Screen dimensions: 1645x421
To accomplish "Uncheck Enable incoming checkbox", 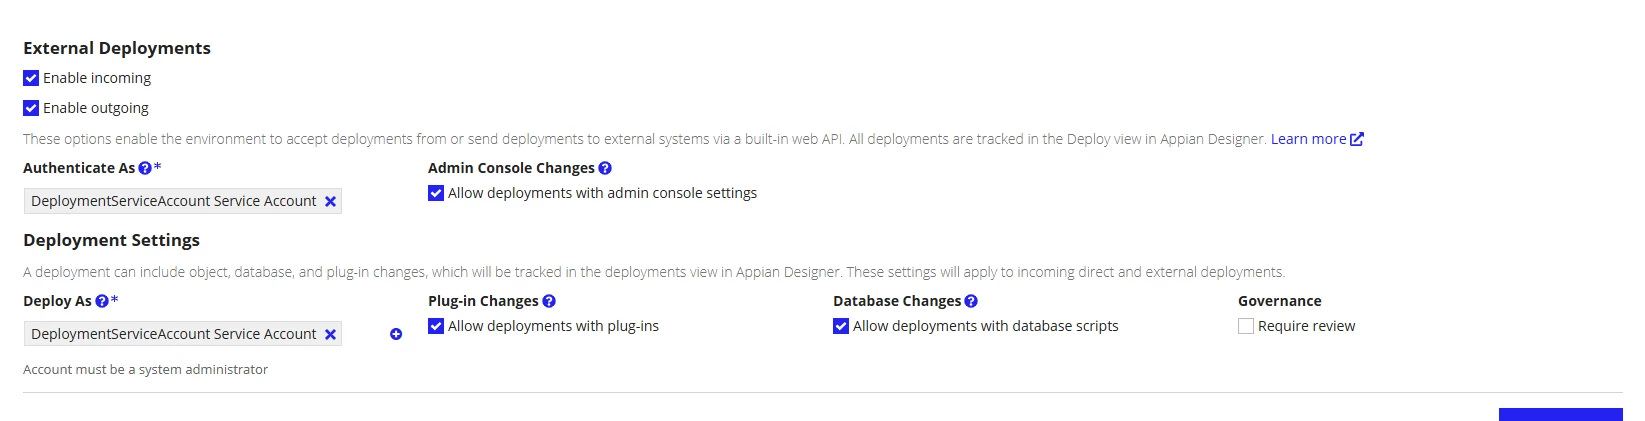I will click(31, 78).
